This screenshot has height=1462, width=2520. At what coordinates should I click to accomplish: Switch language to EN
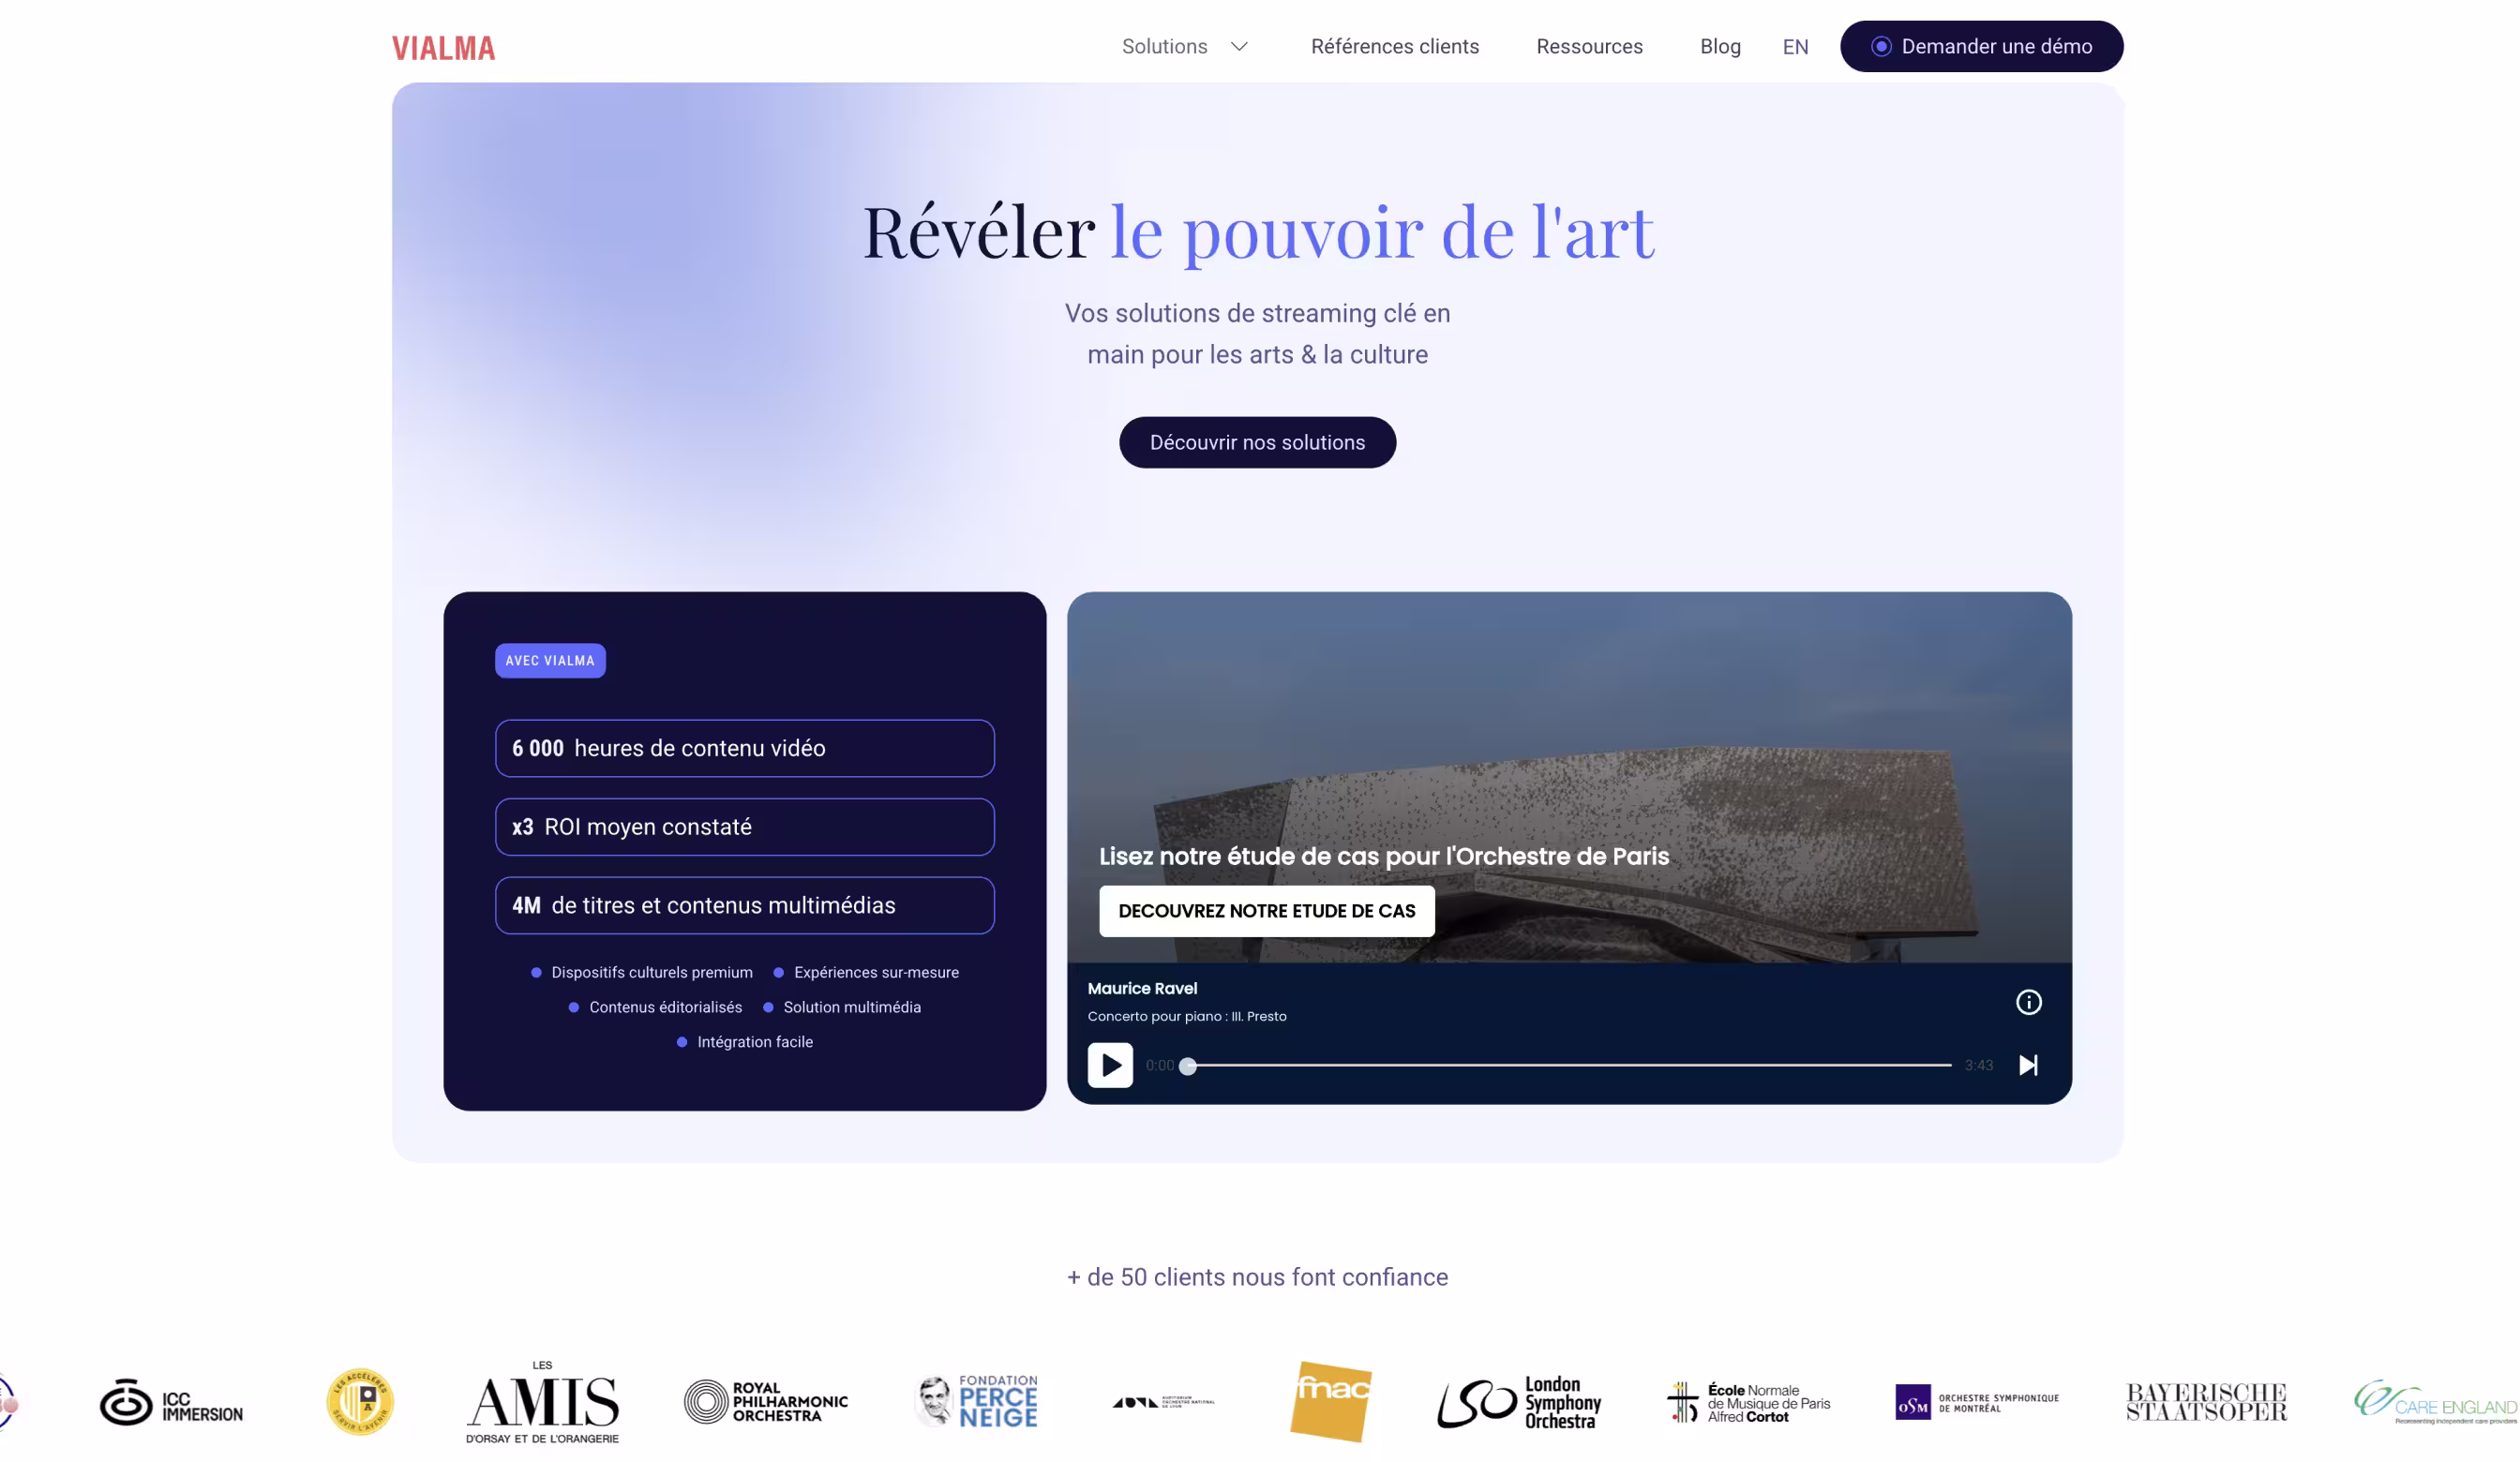[x=1795, y=46]
